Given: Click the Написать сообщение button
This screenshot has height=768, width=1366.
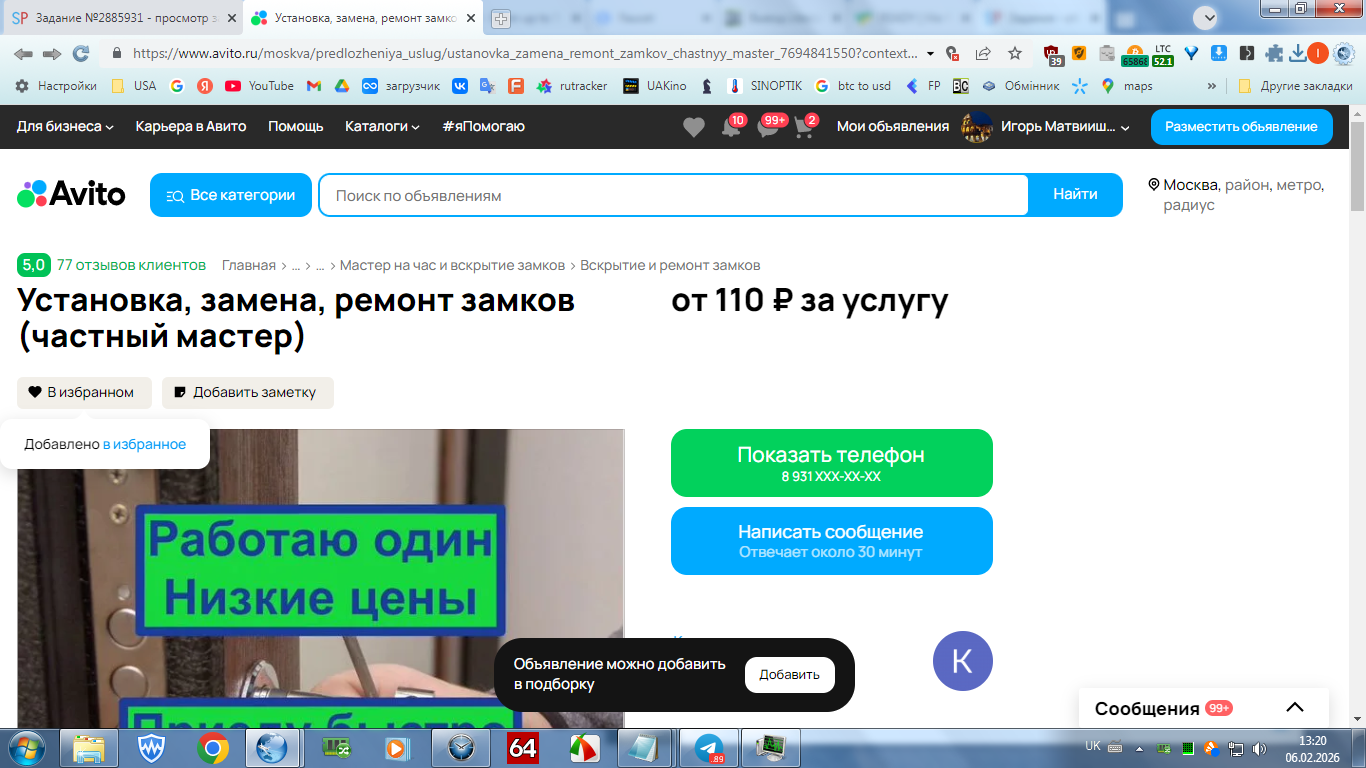Looking at the screenshot, I should (832, 541).
